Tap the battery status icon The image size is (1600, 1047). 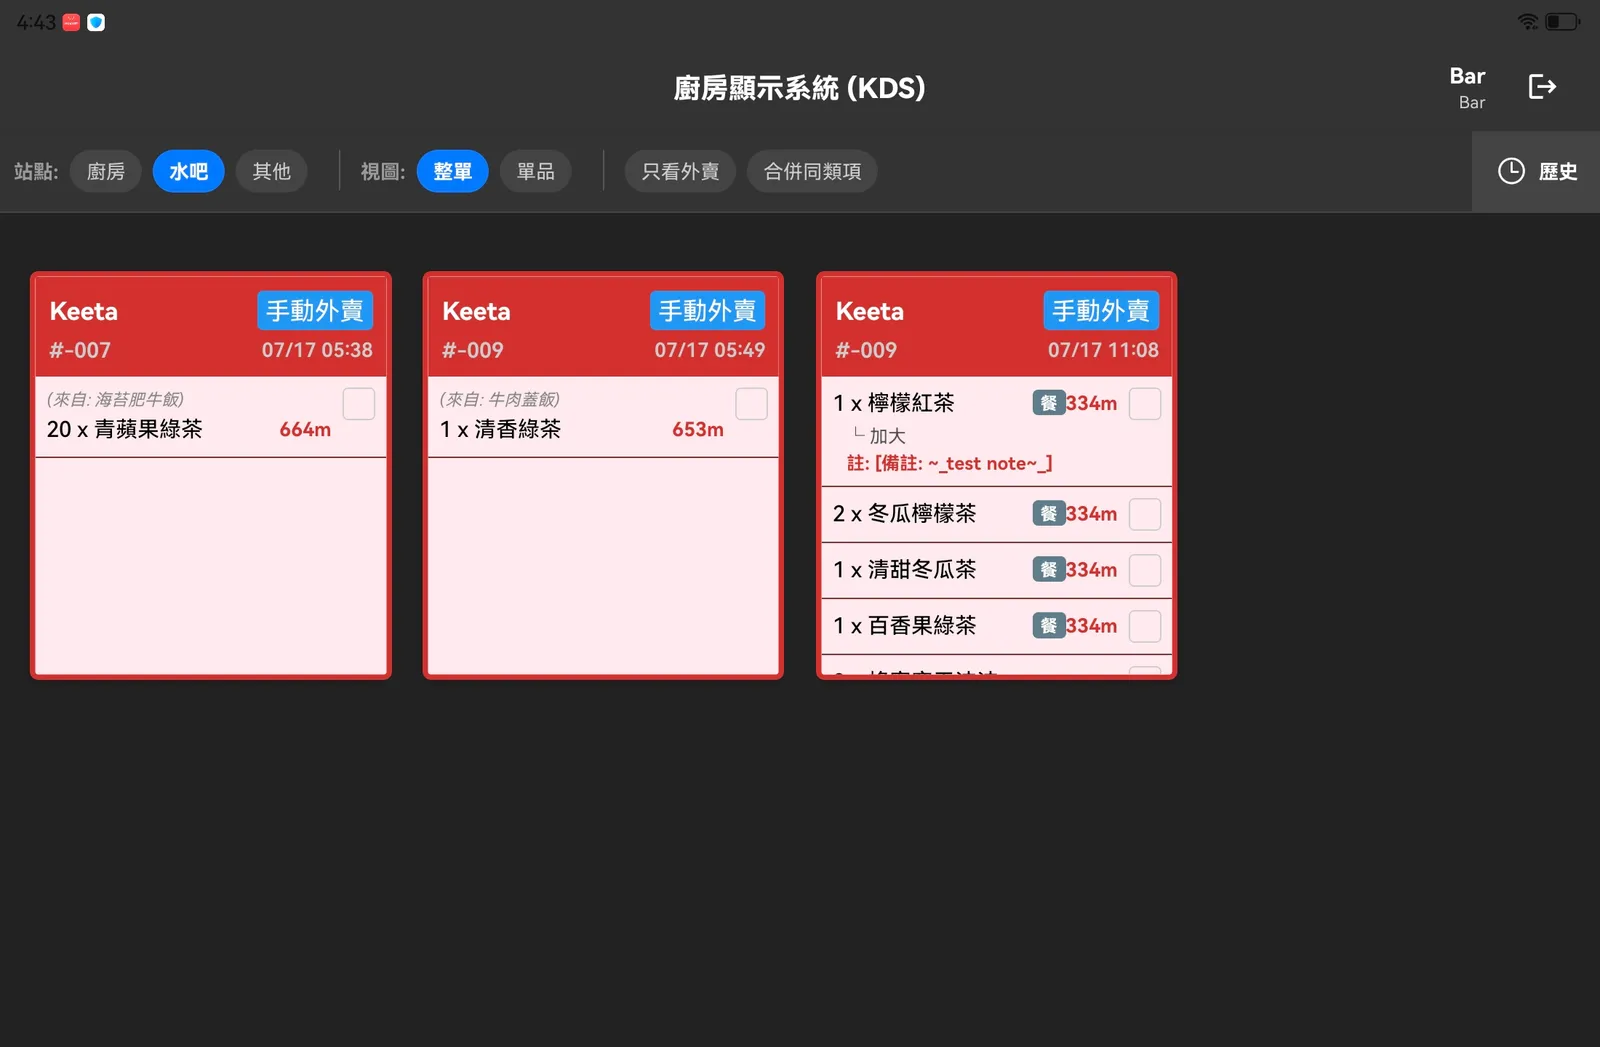click(x=1562, y=21)
